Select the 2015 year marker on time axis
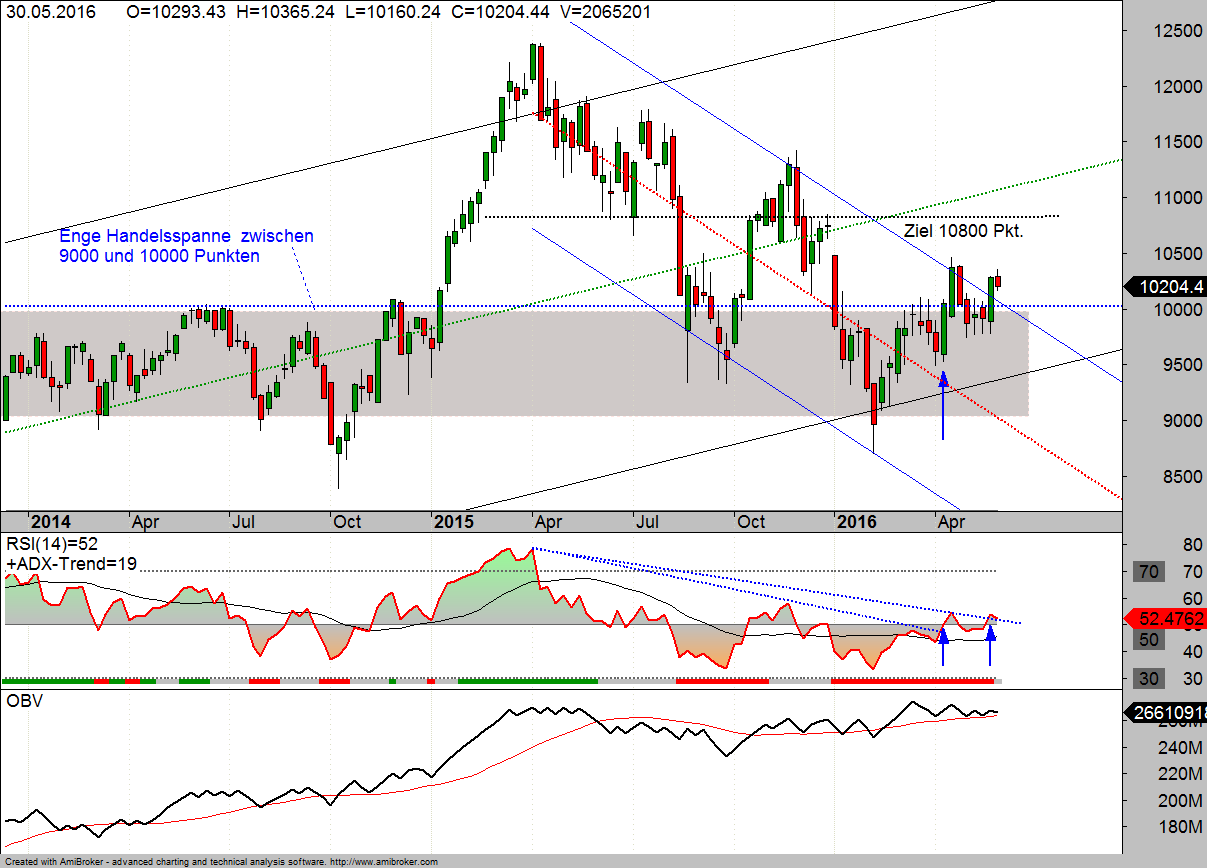The height and width of the screenshot is (868, 1207). pos(457,522)
